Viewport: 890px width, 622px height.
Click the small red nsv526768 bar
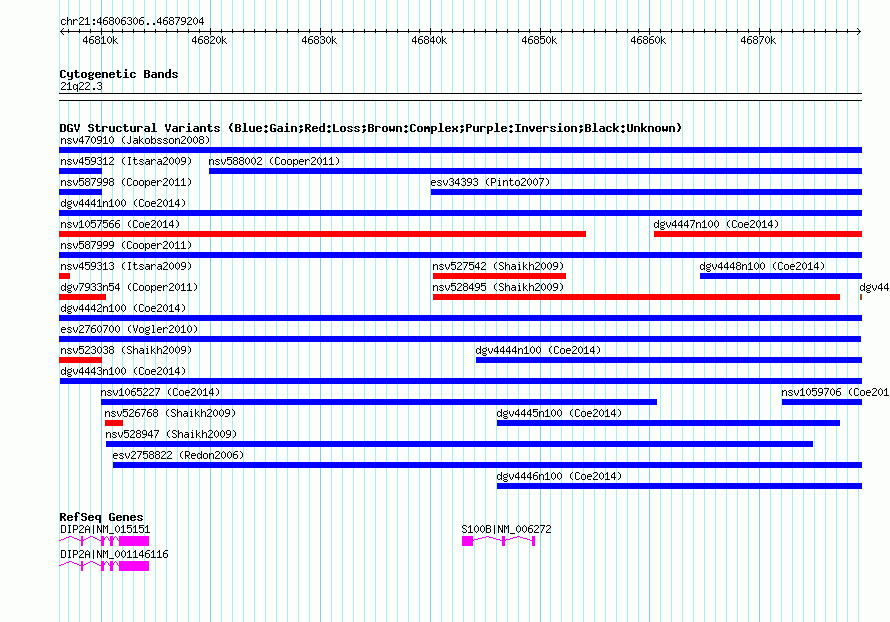coord(114,423)
